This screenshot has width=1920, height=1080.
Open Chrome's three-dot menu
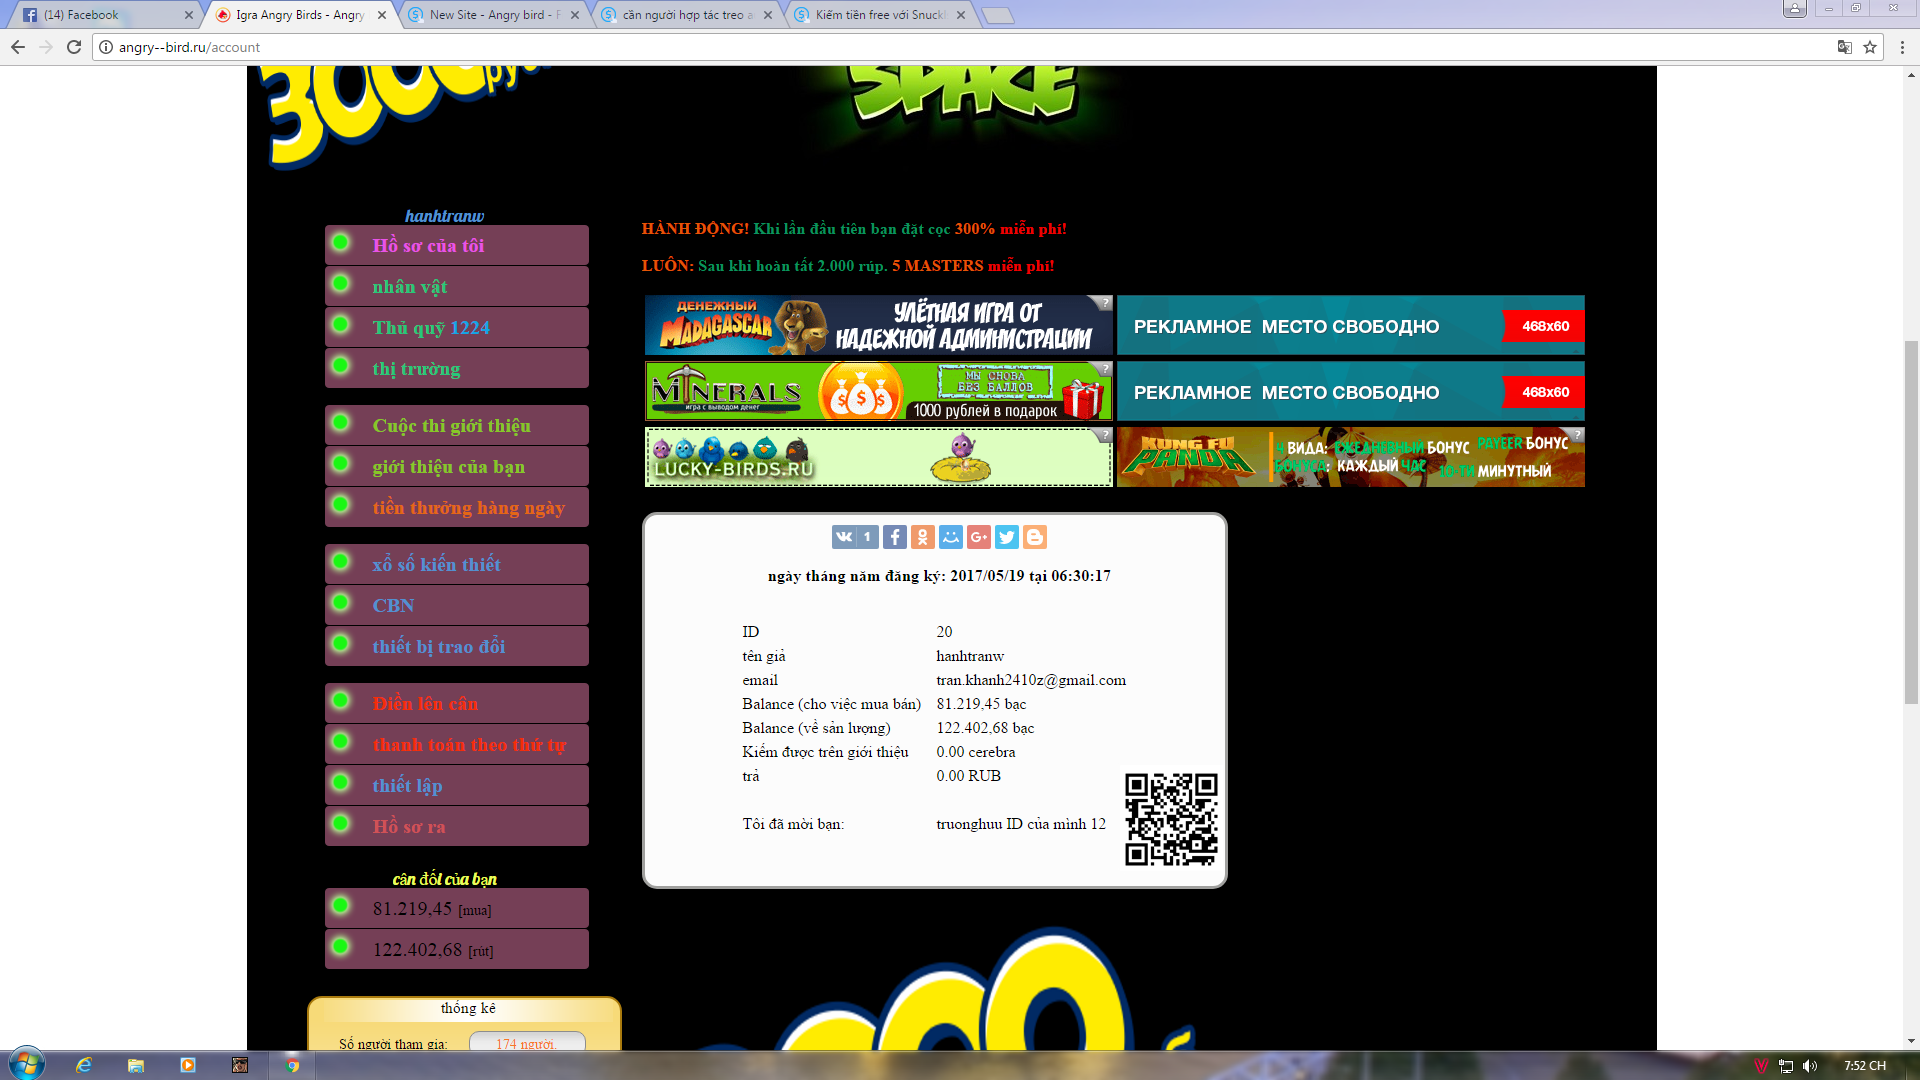(x=1902, y=47)
